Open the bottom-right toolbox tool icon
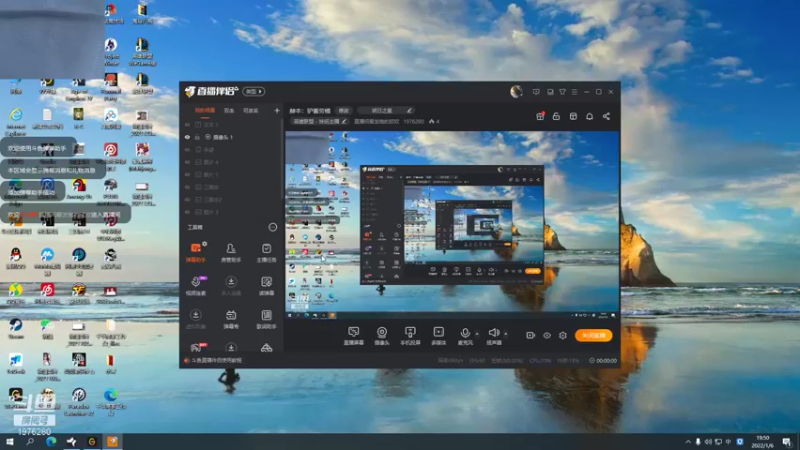 tap(266, 348)
